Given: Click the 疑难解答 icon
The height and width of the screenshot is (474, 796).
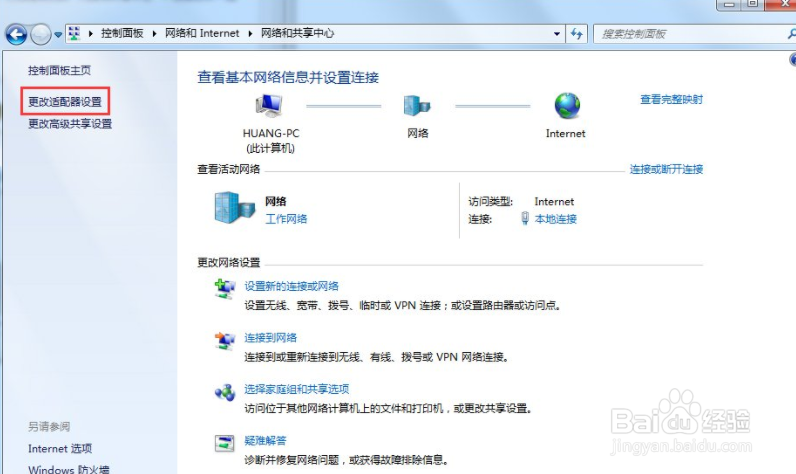Looking at the screenshot, I should click(224, 444).
